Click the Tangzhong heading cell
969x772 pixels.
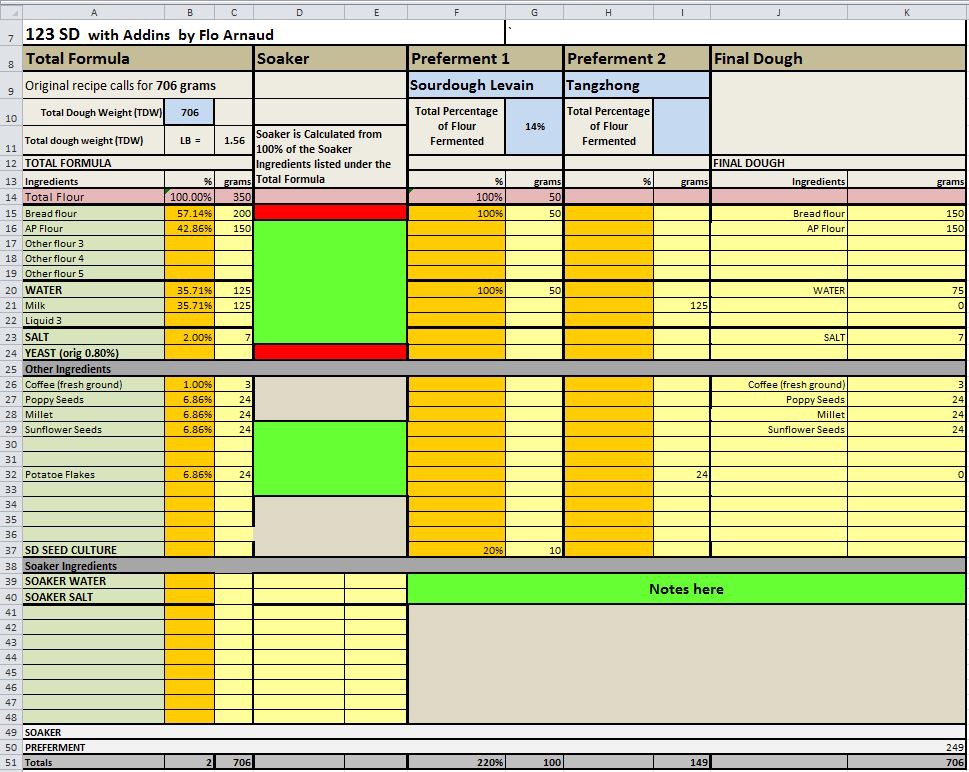[x=637, y=86]
